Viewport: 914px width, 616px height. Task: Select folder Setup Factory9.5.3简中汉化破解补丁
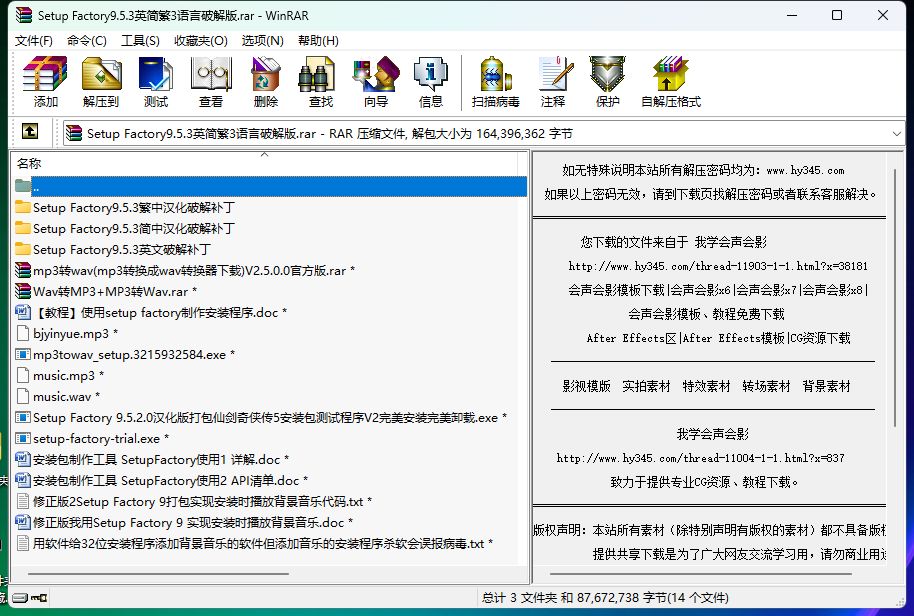pos(134,228)
